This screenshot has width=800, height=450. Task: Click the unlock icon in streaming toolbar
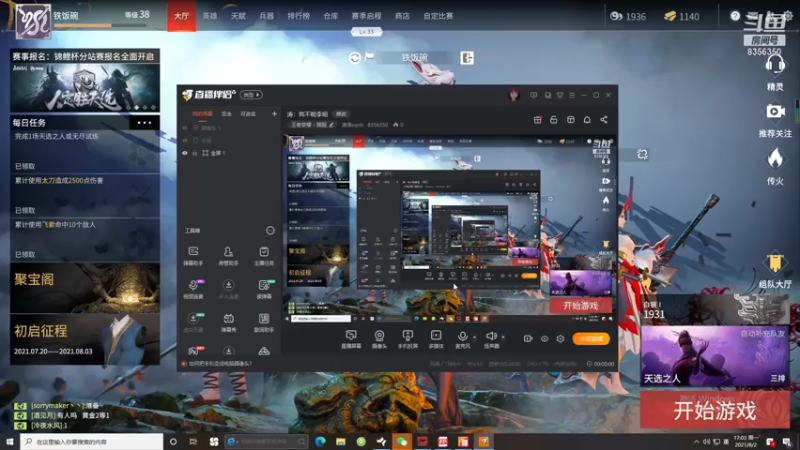[x=554, y=119]
